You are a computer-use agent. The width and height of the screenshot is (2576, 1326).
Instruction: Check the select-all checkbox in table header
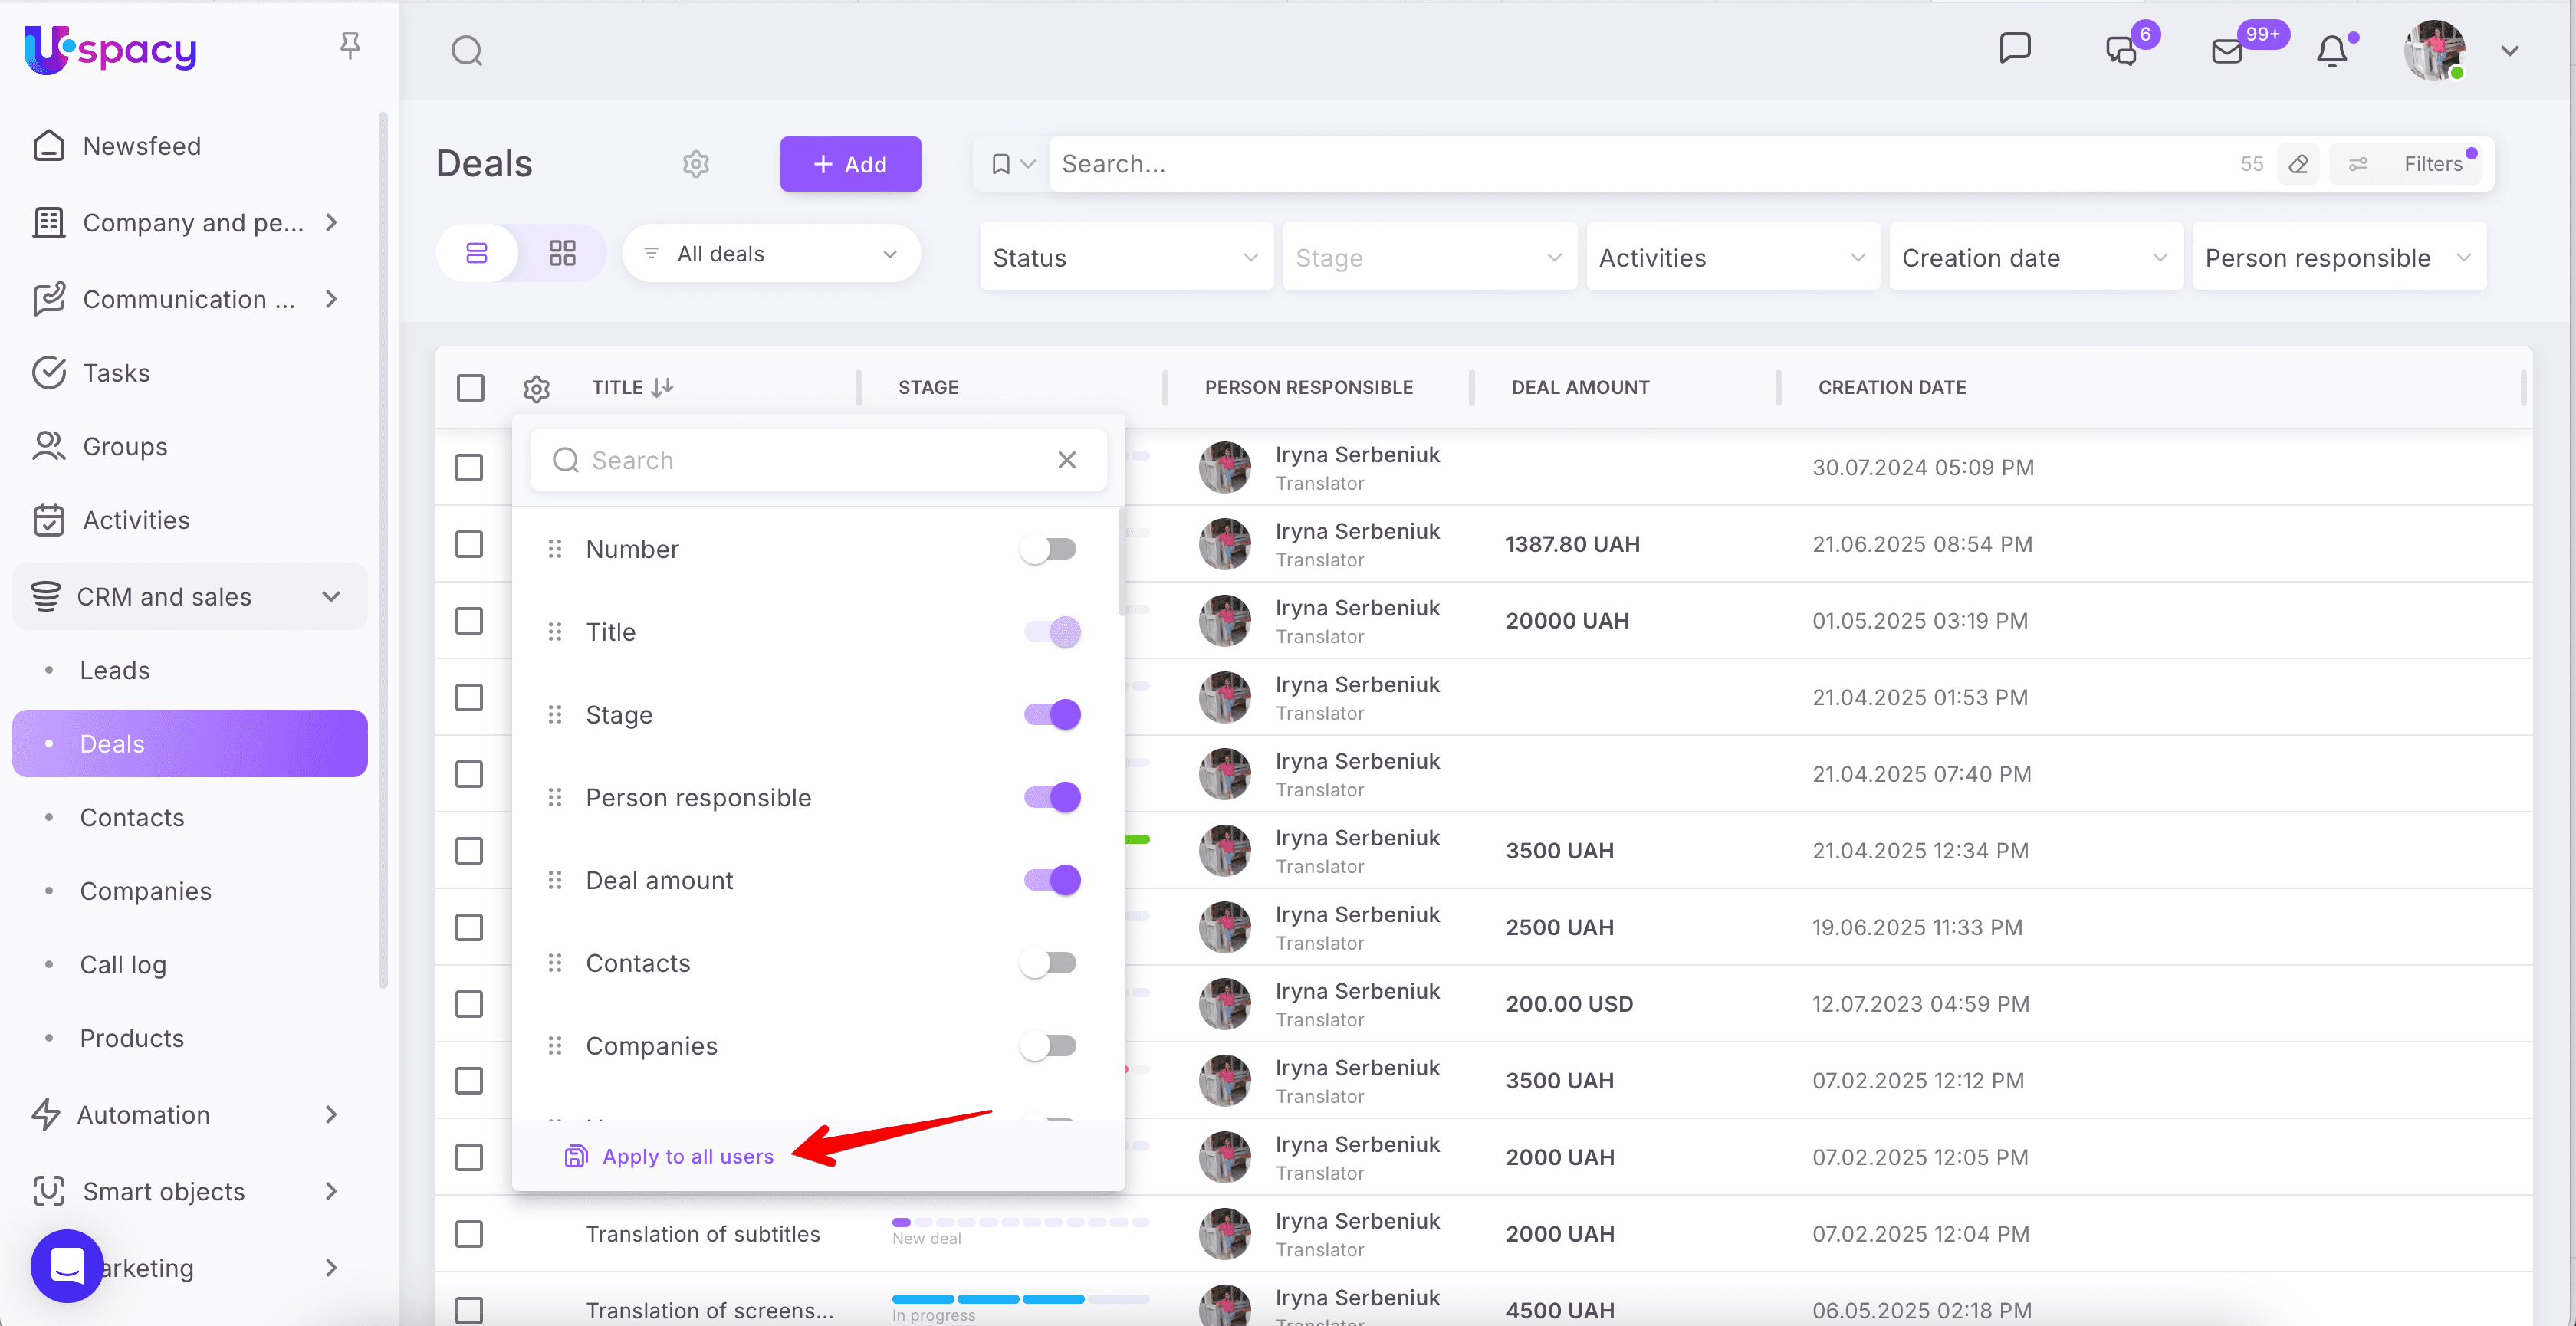(x=470, y=387)
